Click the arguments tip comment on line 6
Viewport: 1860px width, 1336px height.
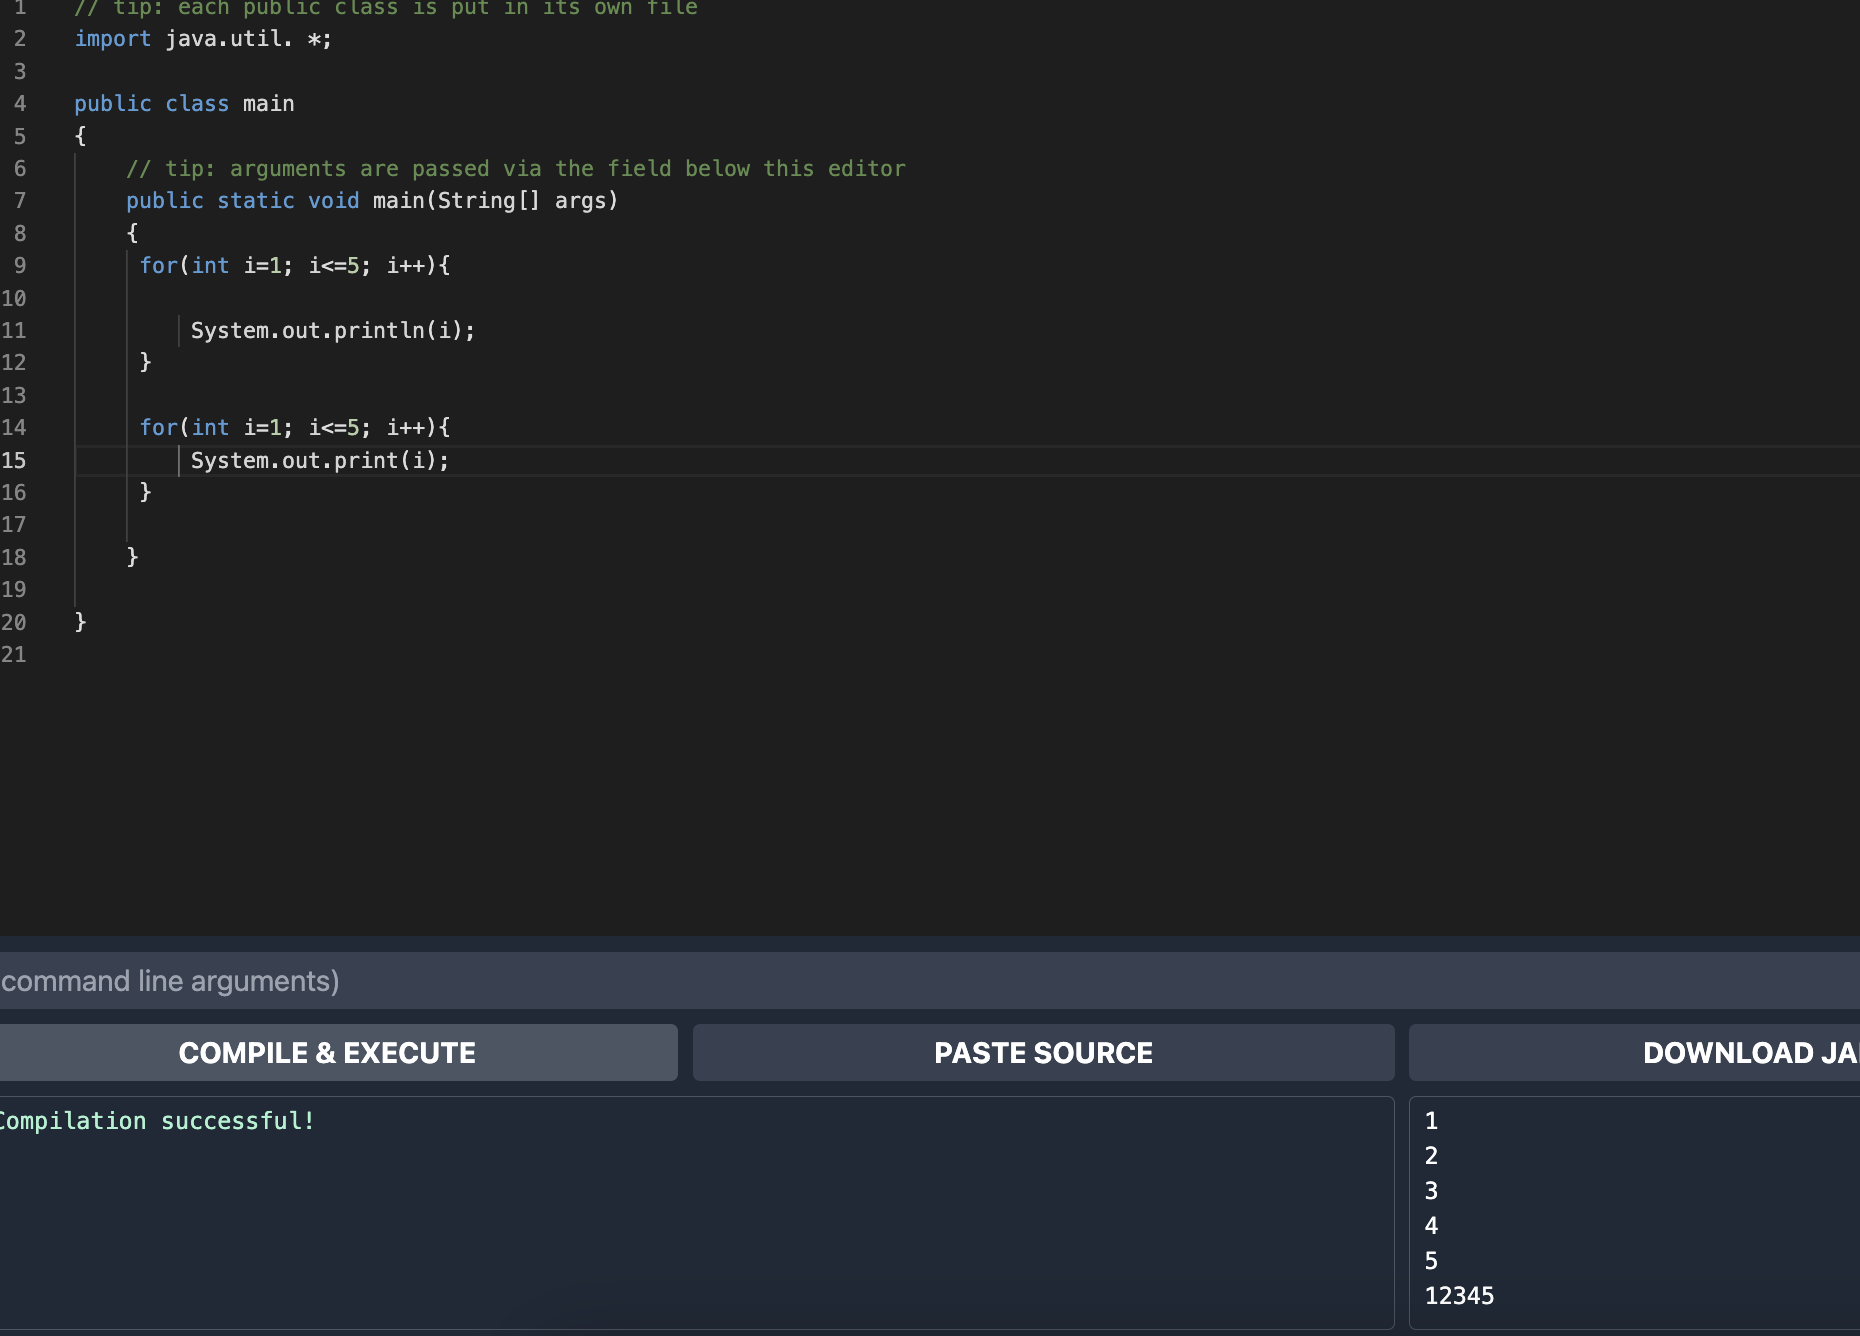516,169
